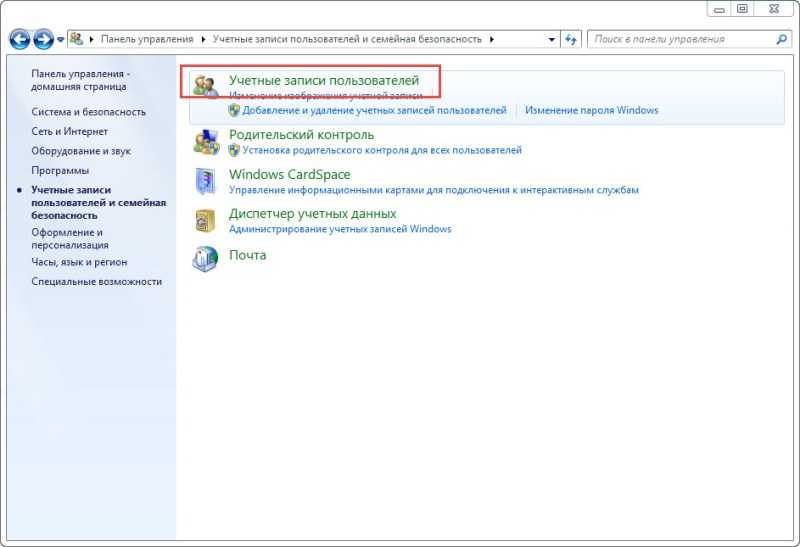The width and height of the screenshot is (800, 547).
Task: Open 'Оборудование и звук' in sidebar
Action: pyautogui.click(x=81, y=151)
